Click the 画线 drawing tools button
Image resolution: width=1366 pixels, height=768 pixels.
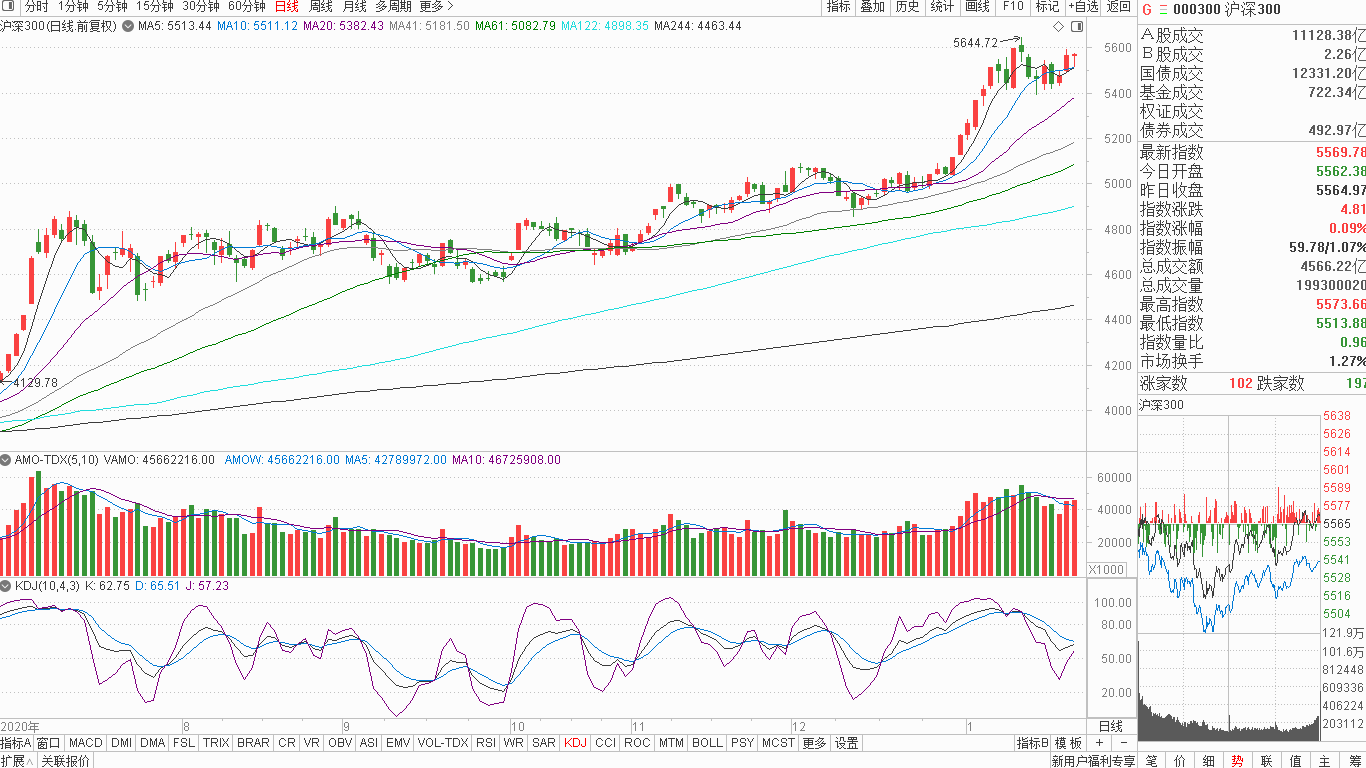(x=977, y=7)
